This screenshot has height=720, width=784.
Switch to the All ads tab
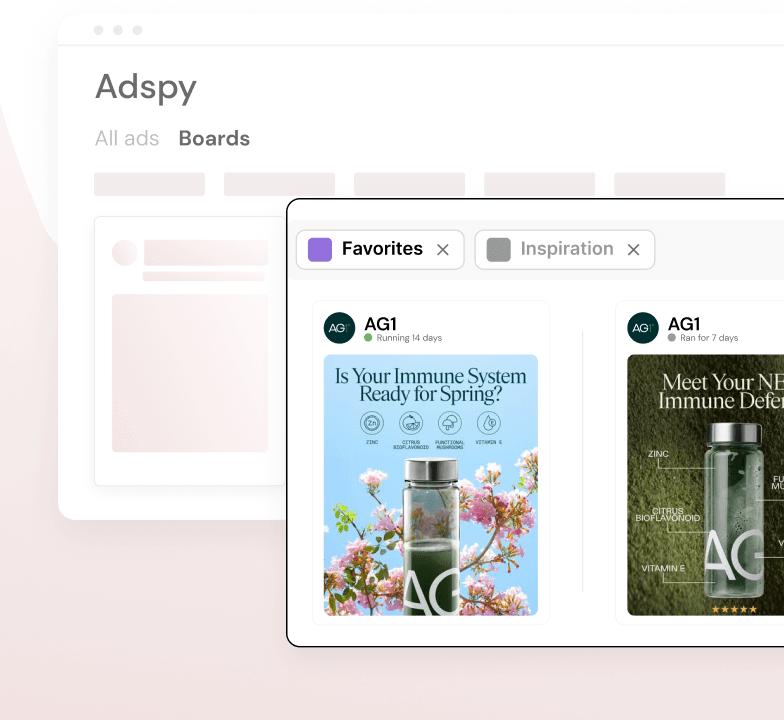(x=127, y=138)
